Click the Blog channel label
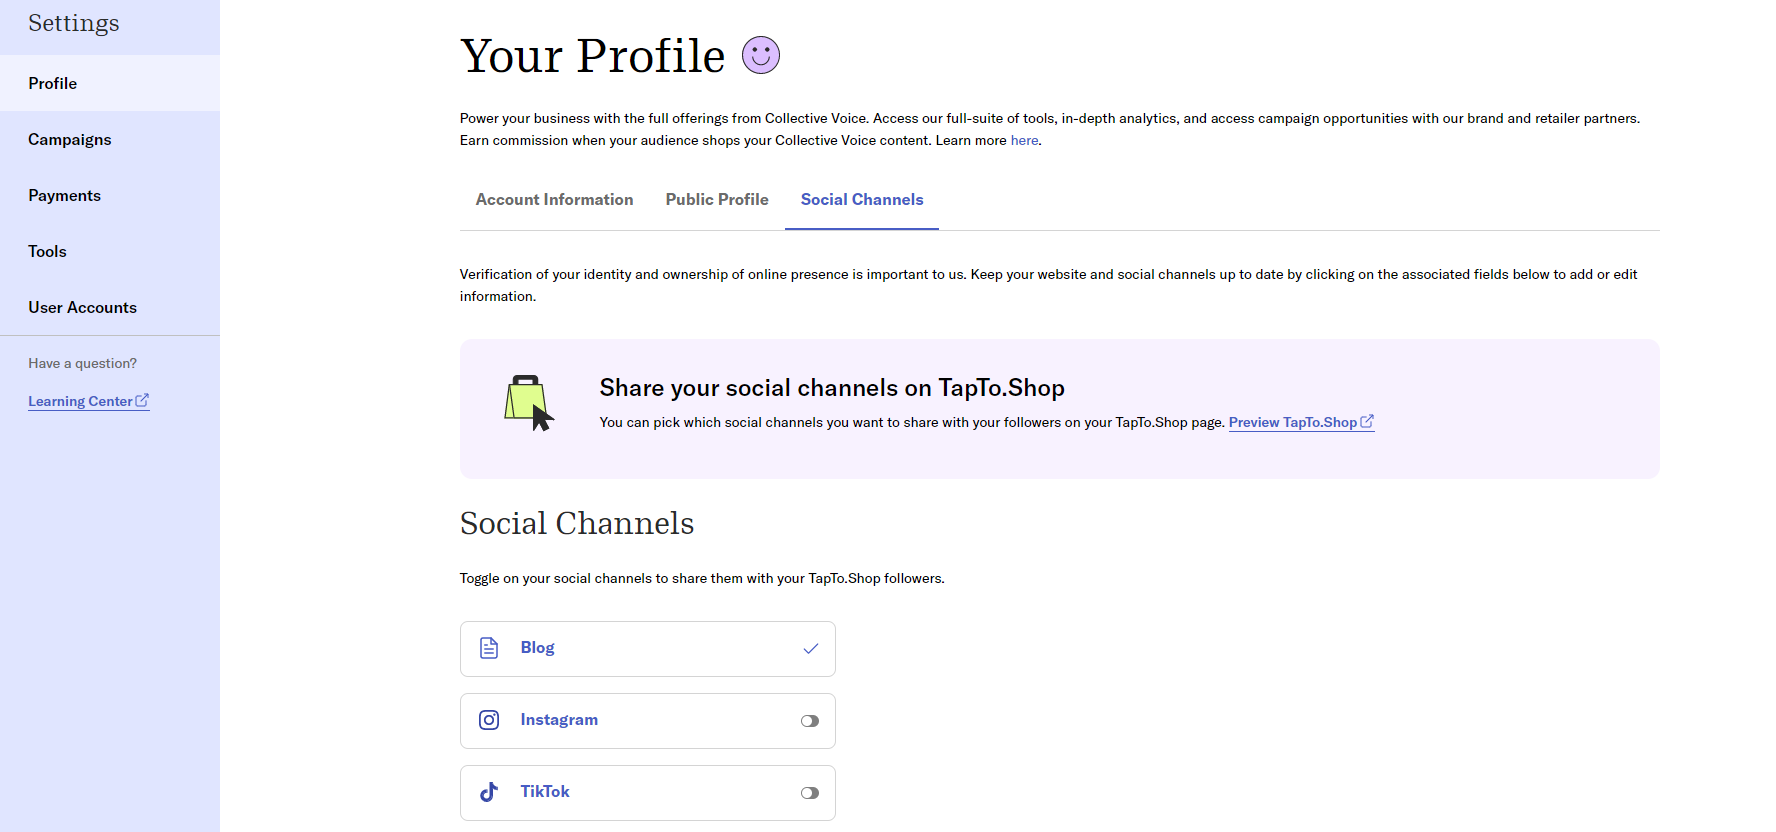 [537, 648]
